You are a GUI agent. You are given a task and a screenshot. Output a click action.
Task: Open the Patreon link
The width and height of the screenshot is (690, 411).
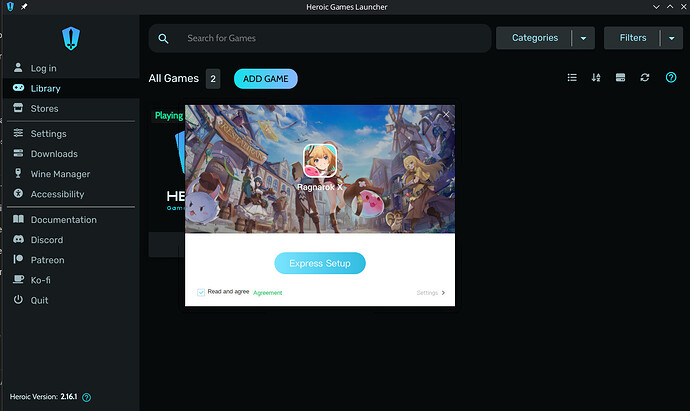[48, 260]
